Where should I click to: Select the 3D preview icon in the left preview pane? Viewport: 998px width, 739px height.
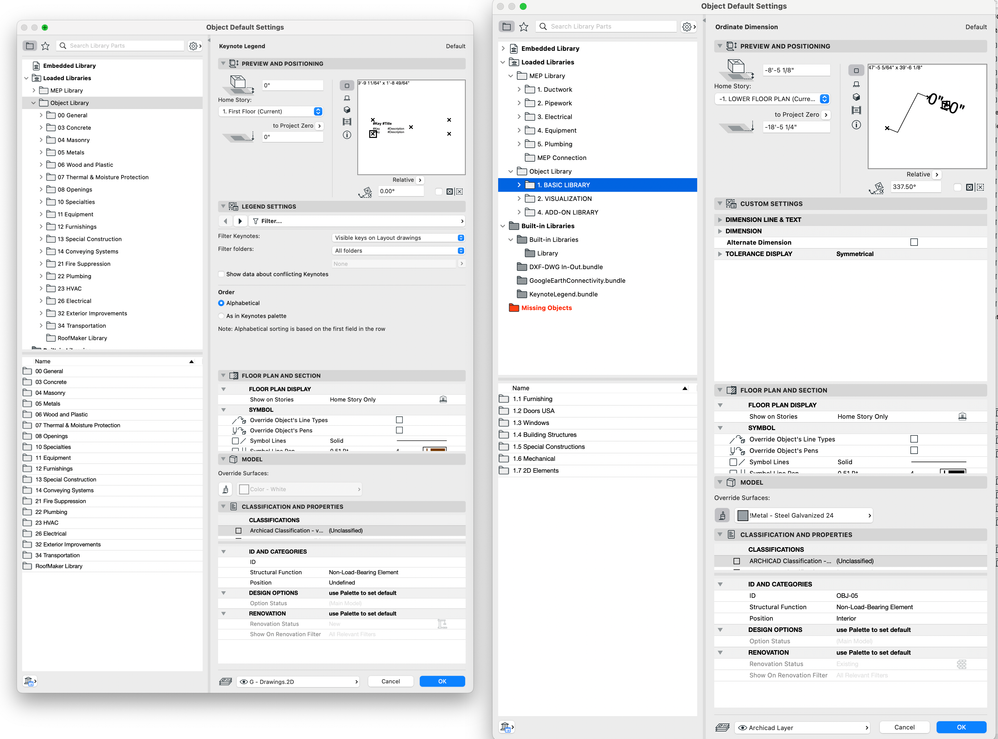point(347,110)
